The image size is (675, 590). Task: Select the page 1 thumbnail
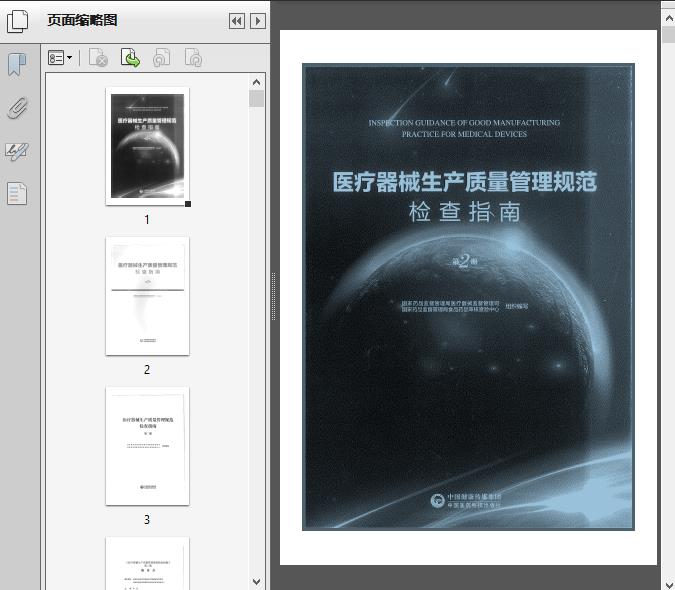[x=147, y=146]
